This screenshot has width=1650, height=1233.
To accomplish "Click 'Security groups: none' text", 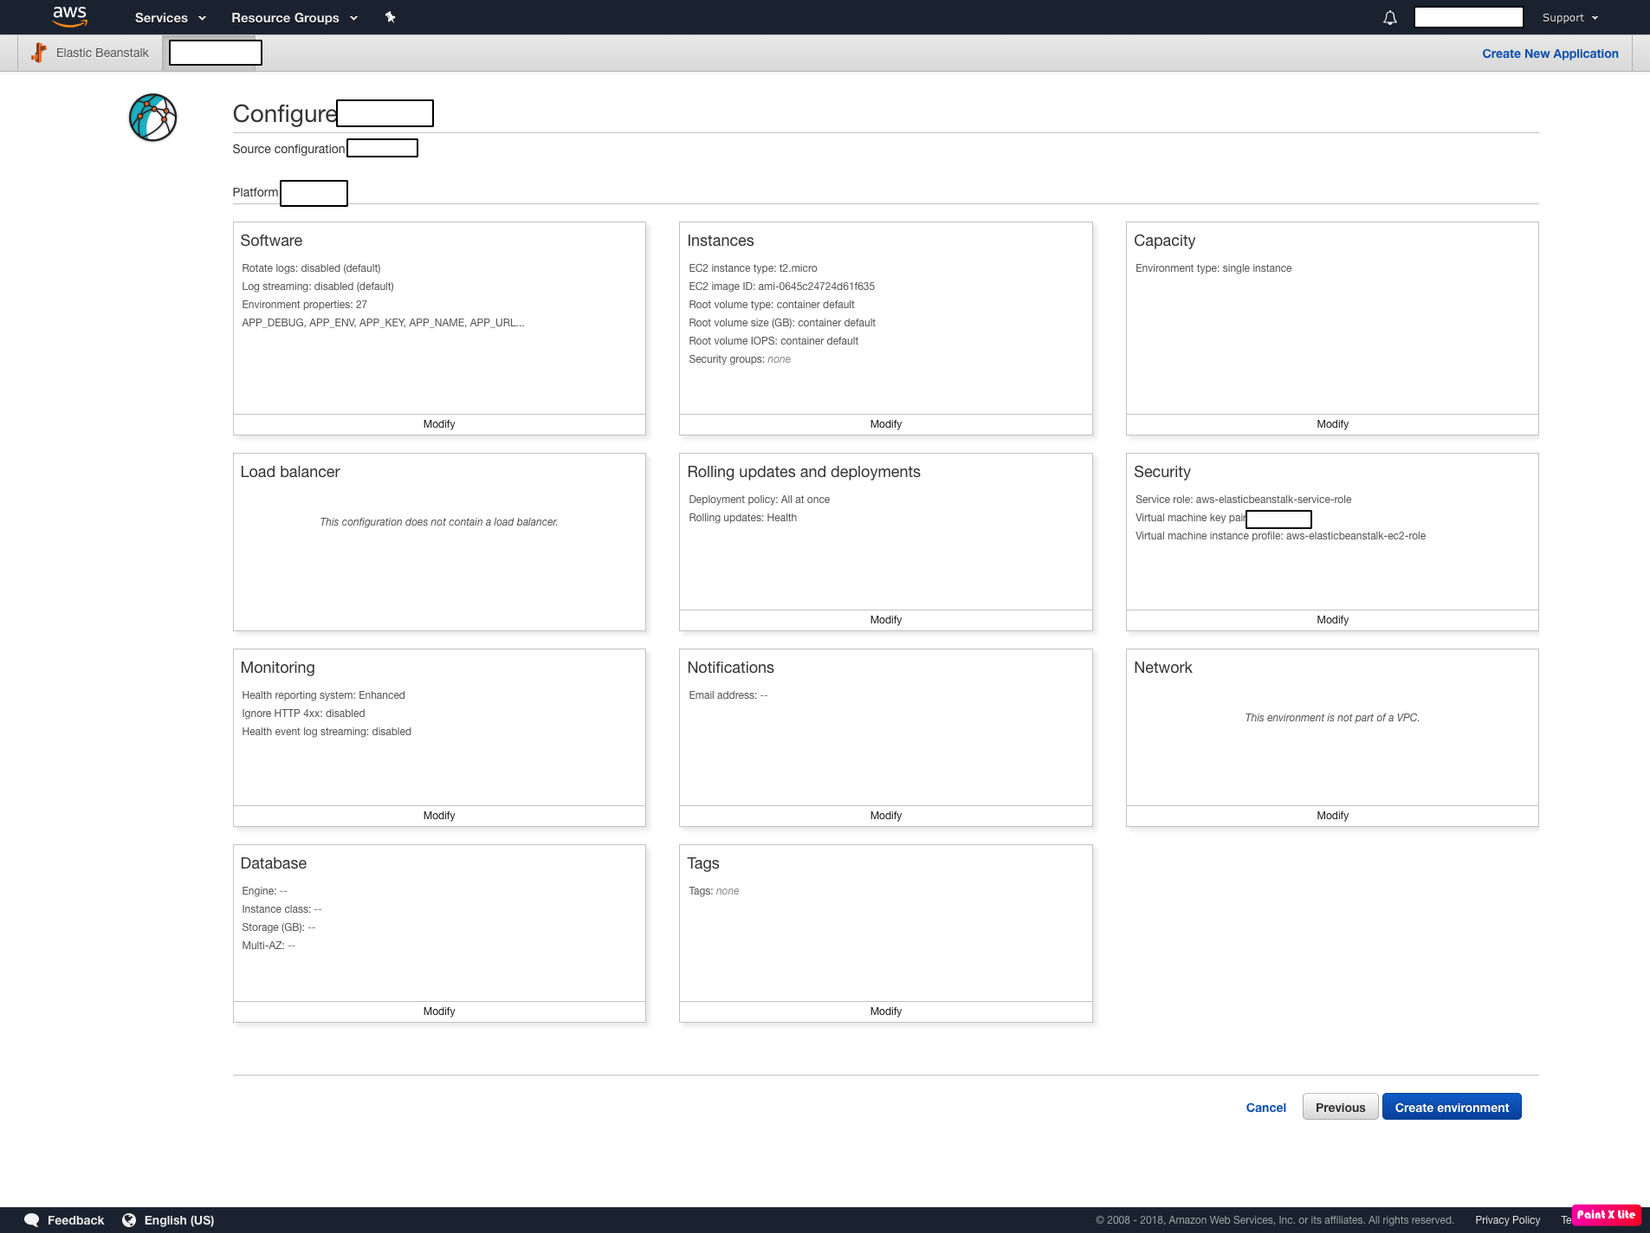I will pyautogui.click(x=739, y=359).
